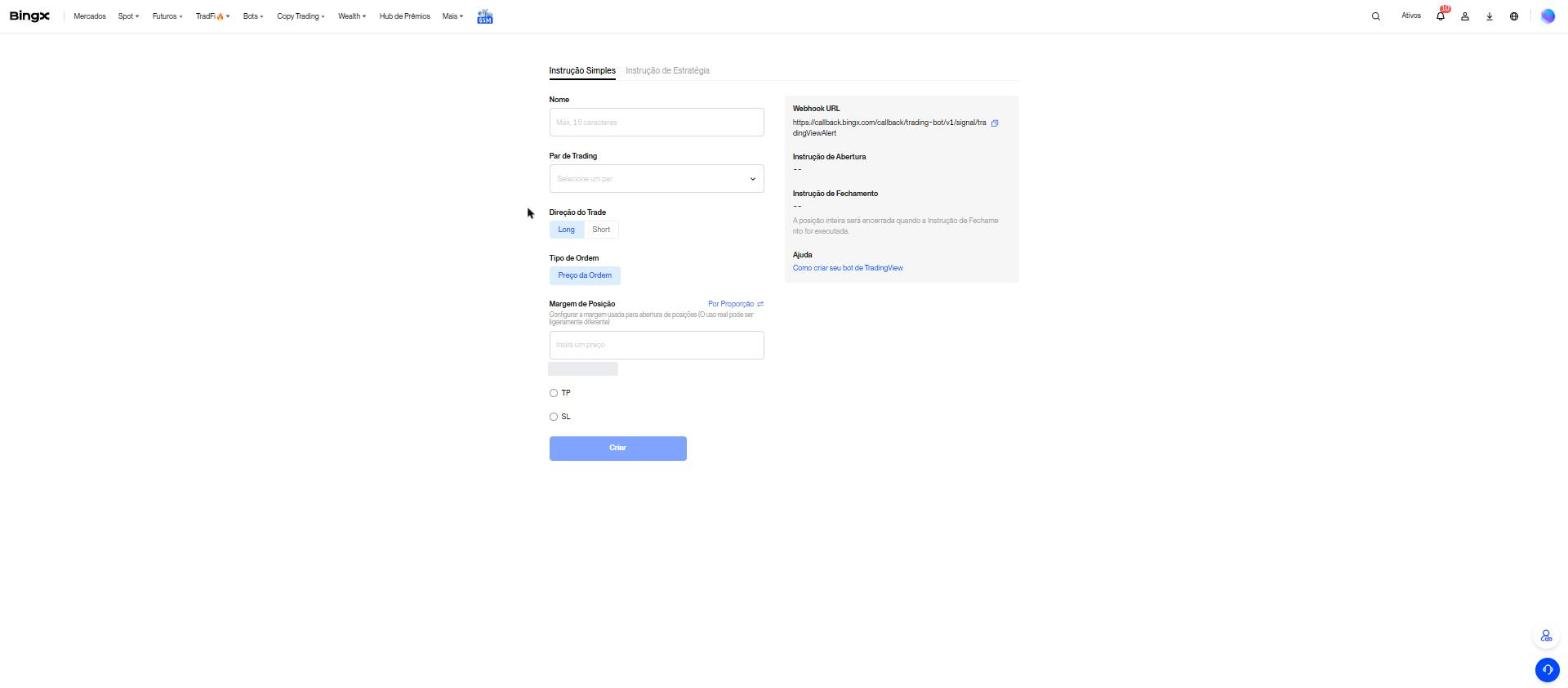The image size is (1568, 688).
Task: Click the Direção do Trade label
Action: 577,213
